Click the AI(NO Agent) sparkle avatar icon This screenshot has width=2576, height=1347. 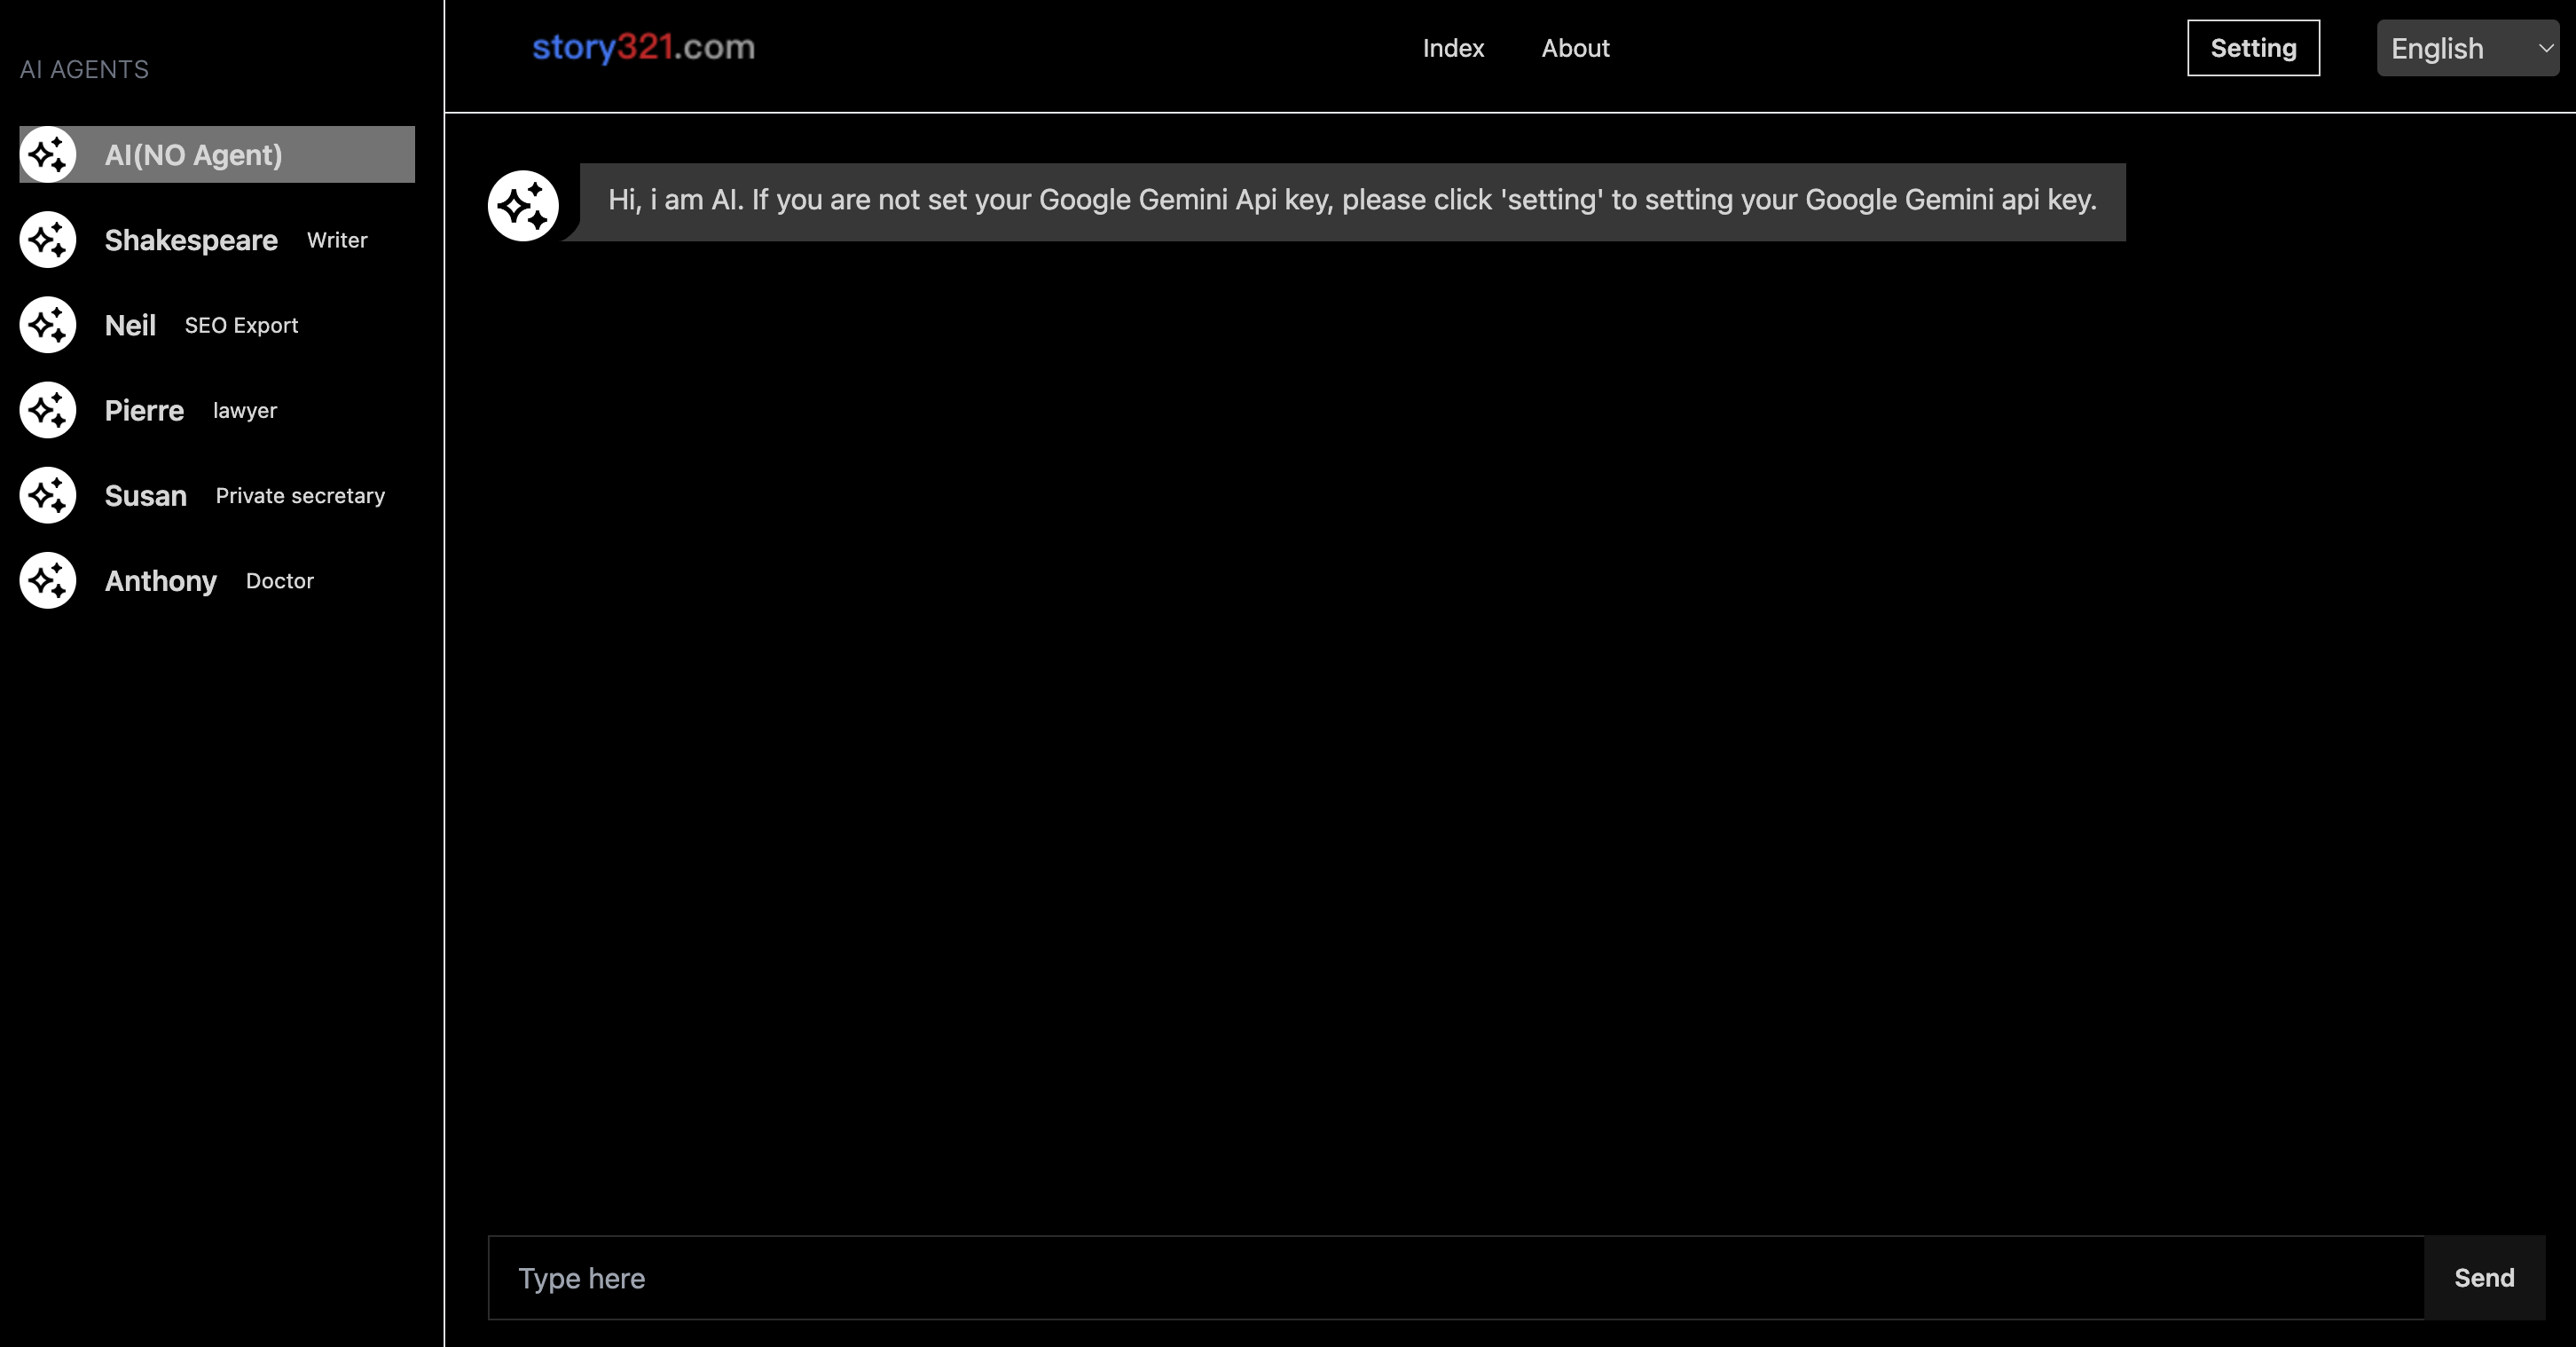pos(48,155)
